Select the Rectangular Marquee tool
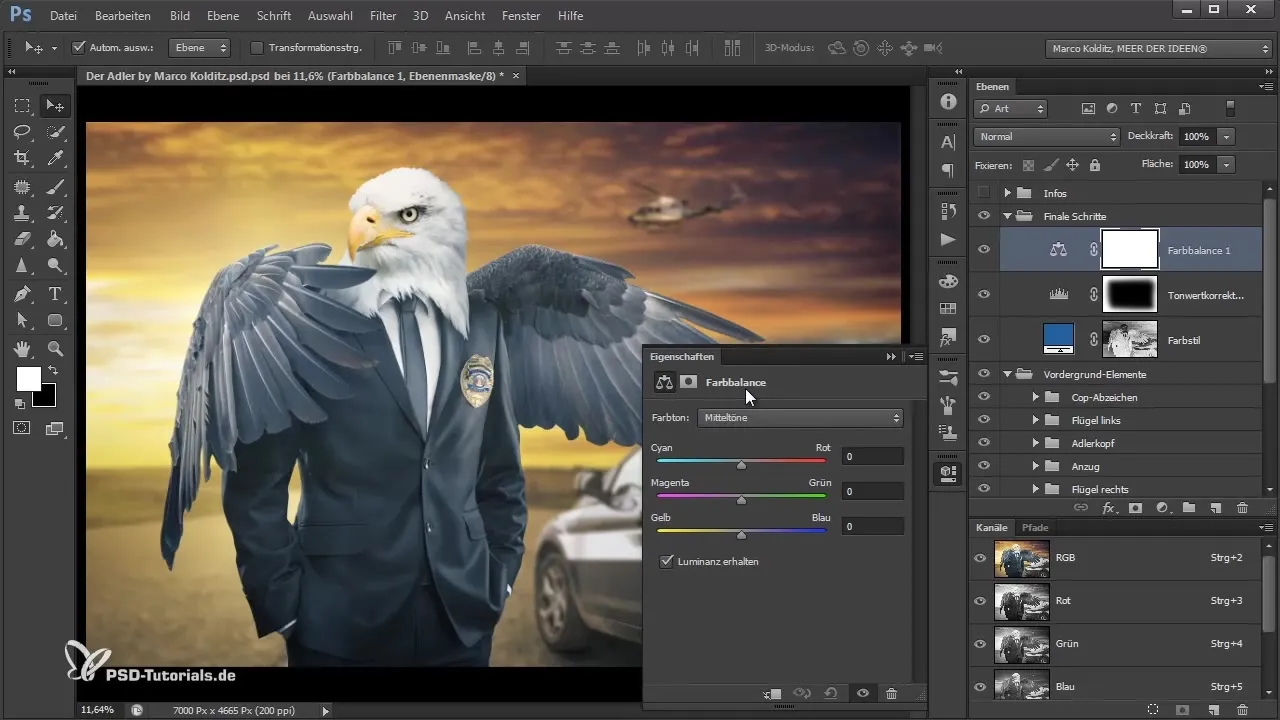Viewport: 1280px width, 720px height. [x=22, y=106]
